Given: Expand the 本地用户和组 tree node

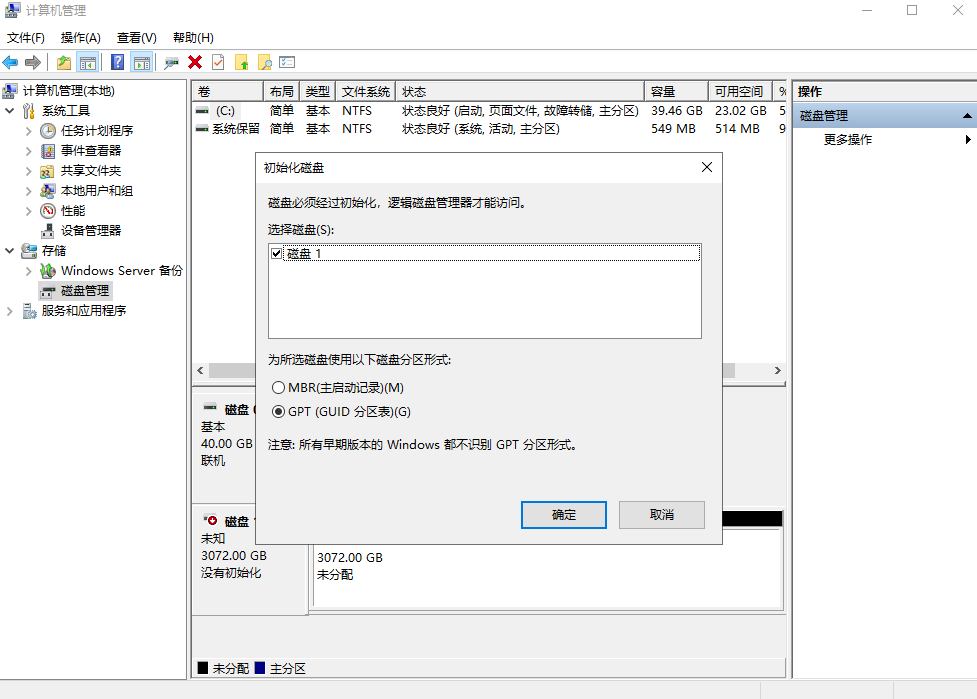Looking at the screenshot, I should point(29,191).
